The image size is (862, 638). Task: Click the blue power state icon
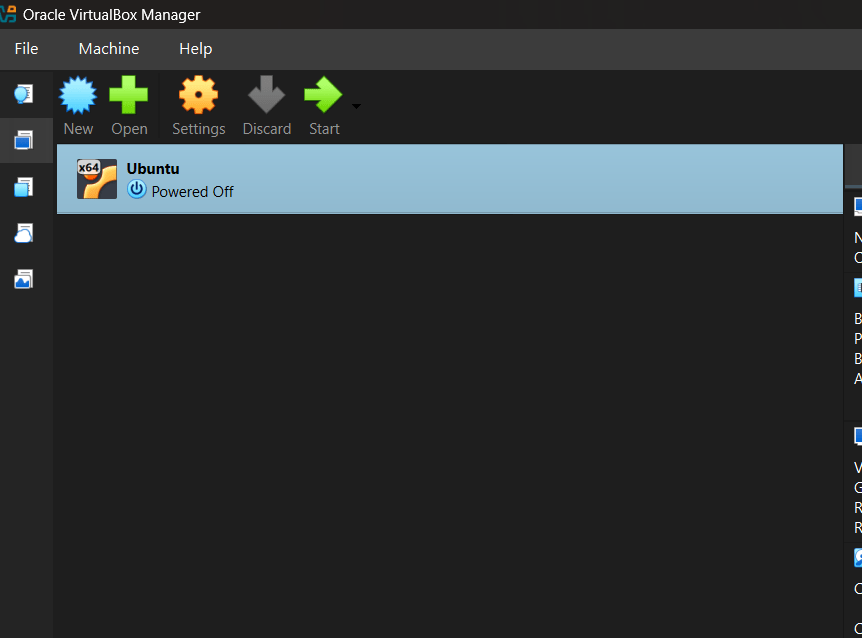tap(137, 190)
